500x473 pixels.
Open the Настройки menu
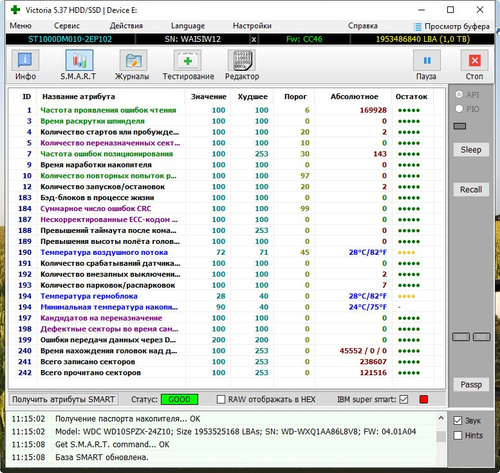coord(252,26)
